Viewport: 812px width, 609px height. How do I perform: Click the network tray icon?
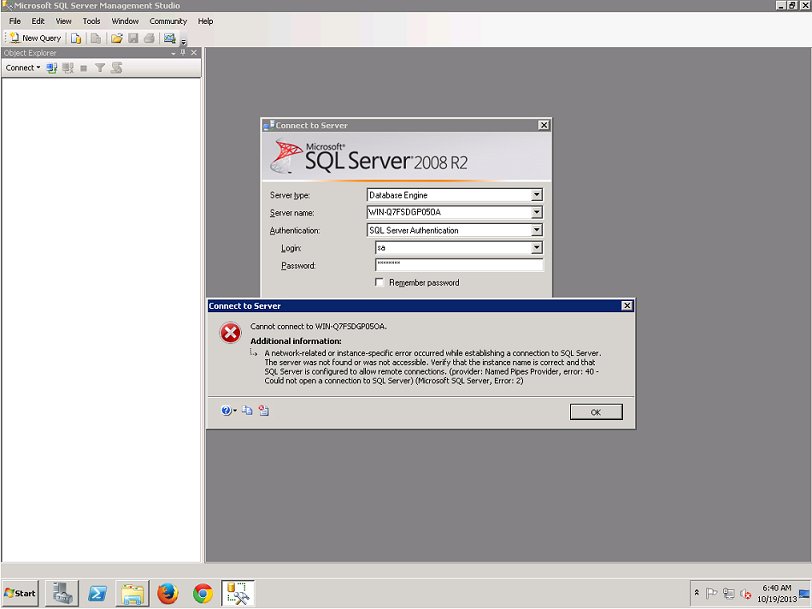click(x=729, y=593)
